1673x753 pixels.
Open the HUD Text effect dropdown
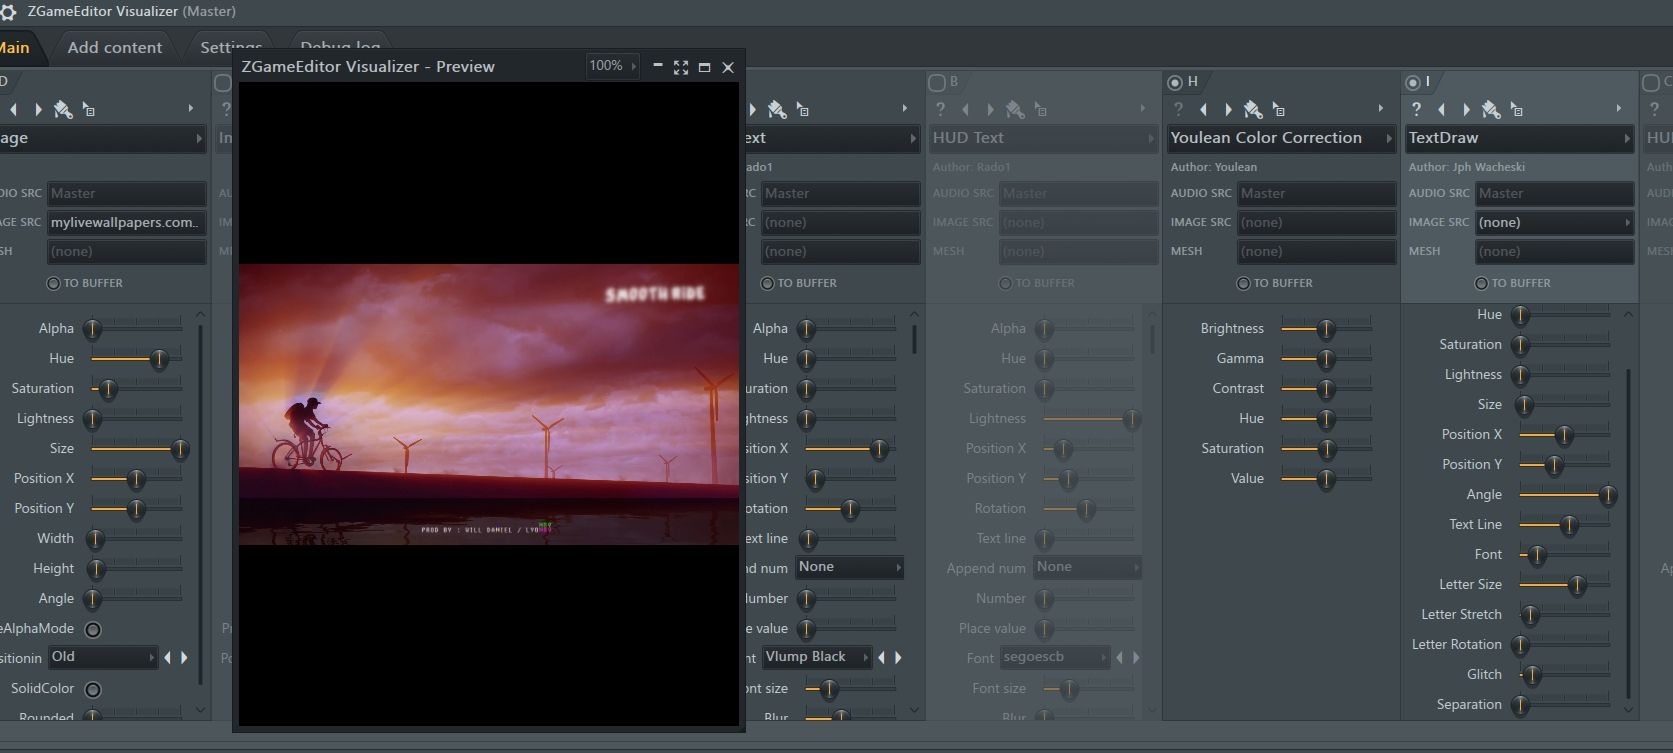1042,138
